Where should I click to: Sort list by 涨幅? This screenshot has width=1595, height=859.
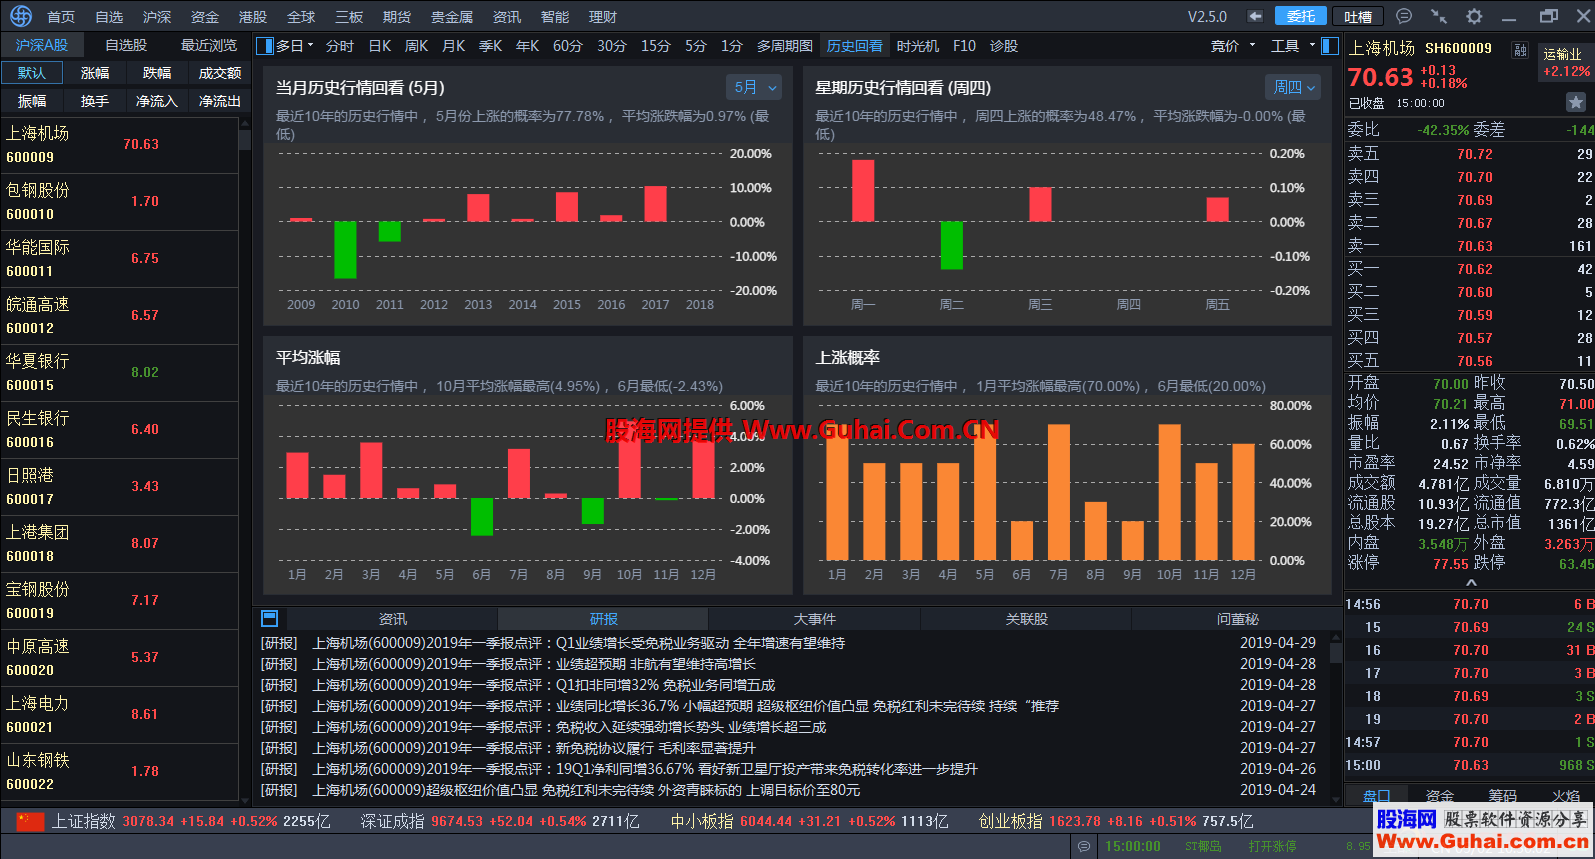(95, 73)
